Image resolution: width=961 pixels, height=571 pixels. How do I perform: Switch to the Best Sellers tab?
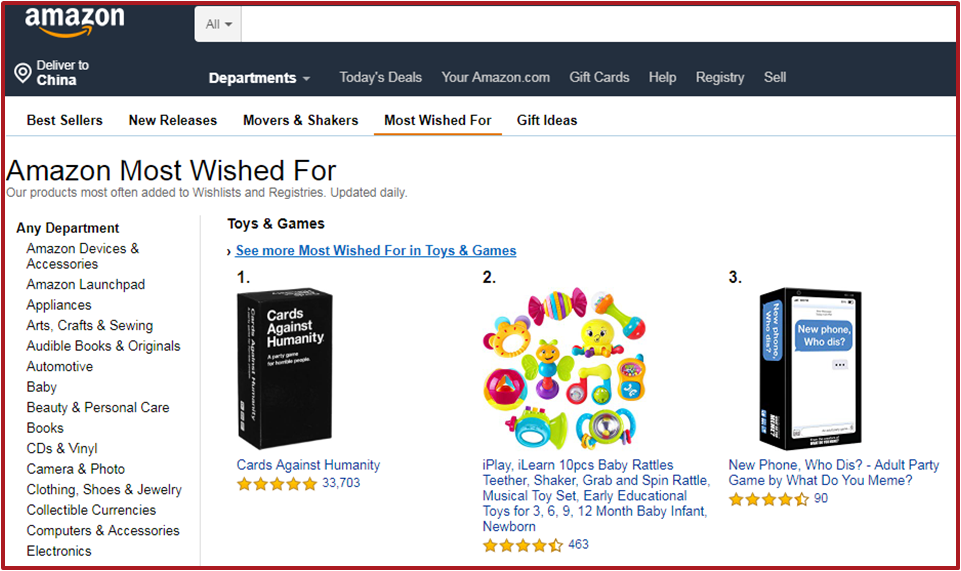click(x=64, y=120)
